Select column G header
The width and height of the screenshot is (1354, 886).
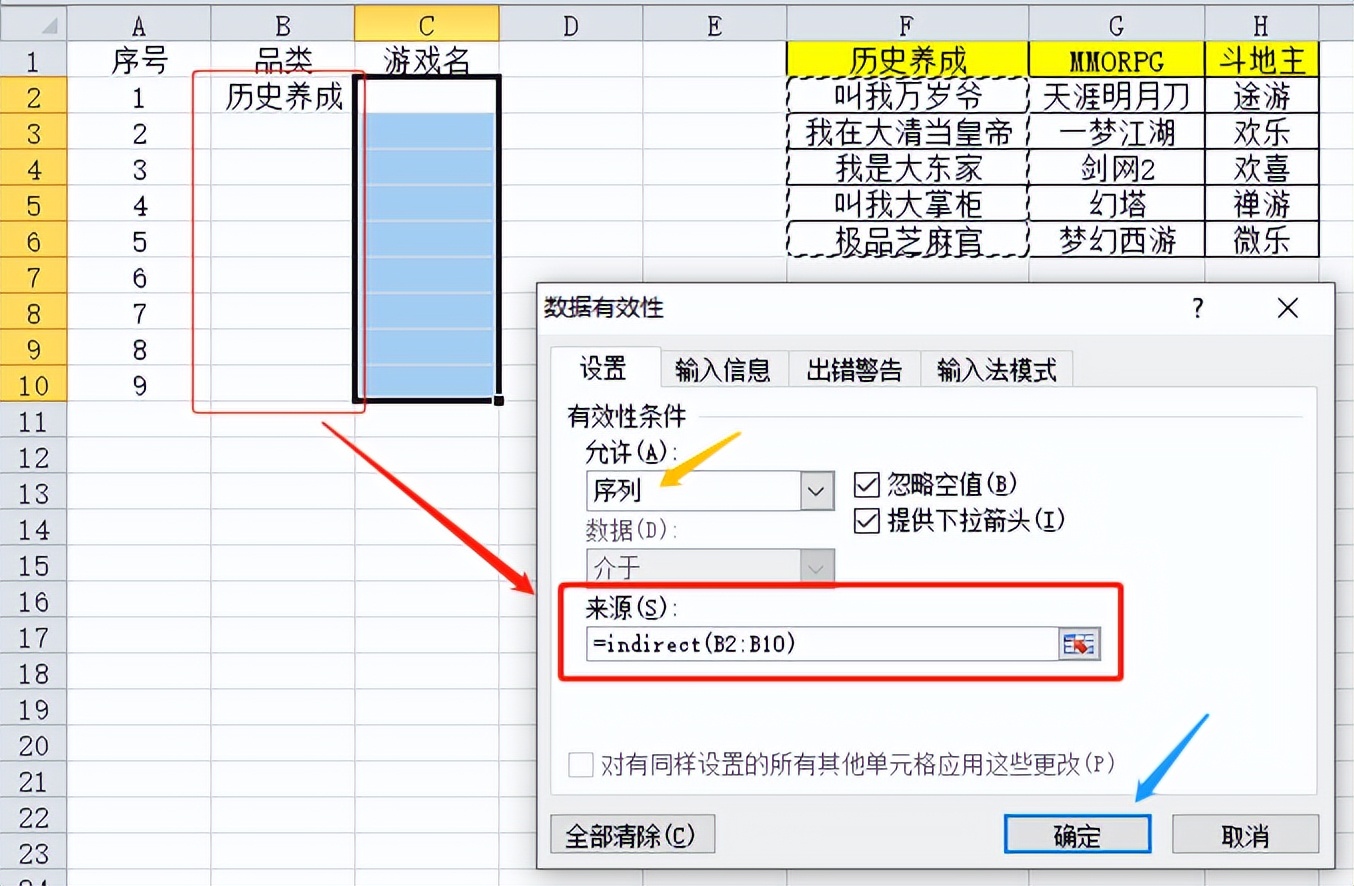tap(1117, 24)
